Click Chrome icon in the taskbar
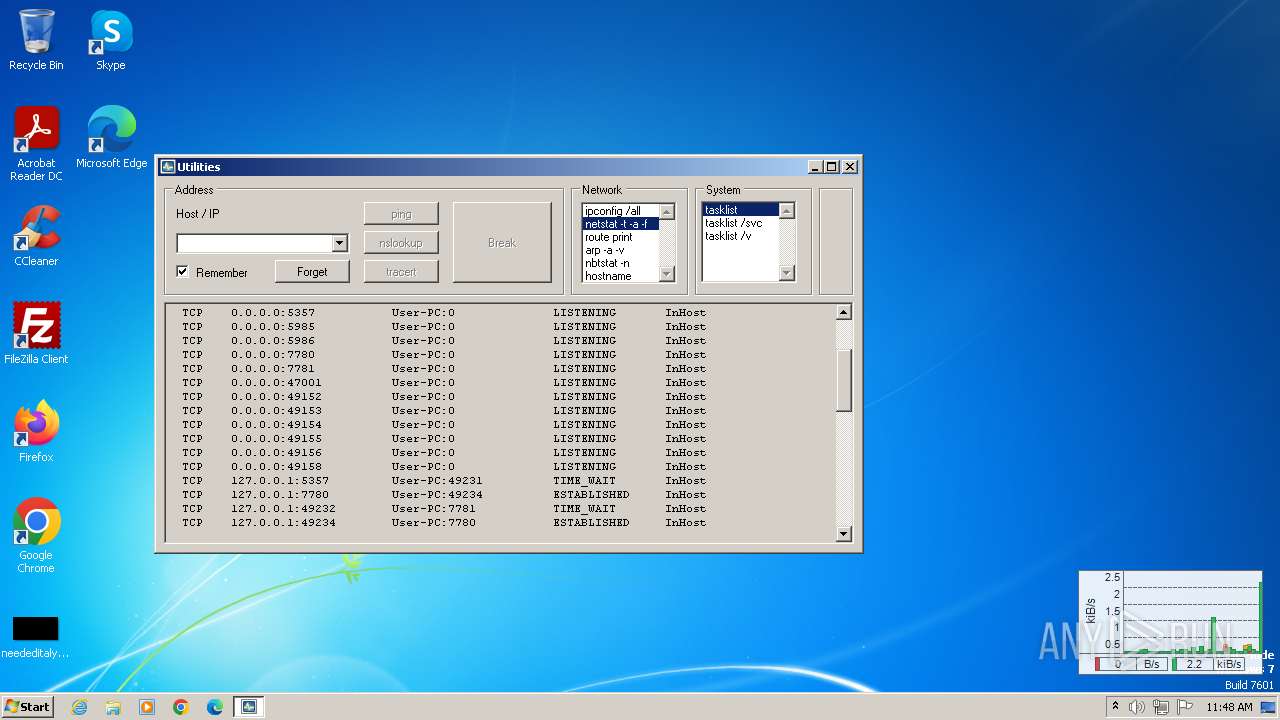1280x720 pixels. click(181, 707)
